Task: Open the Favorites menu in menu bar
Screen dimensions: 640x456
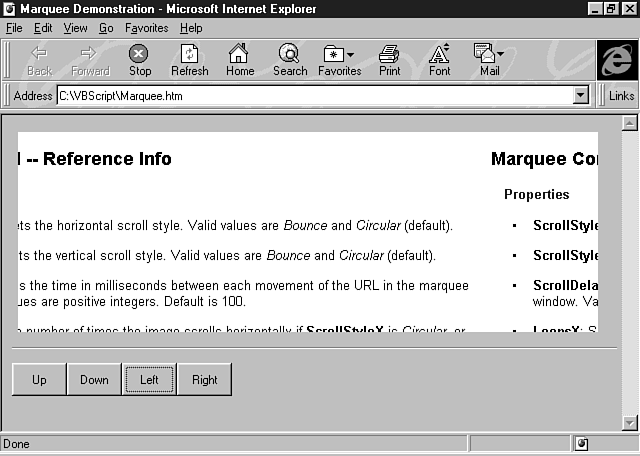Action: click(x=146, y=28)
